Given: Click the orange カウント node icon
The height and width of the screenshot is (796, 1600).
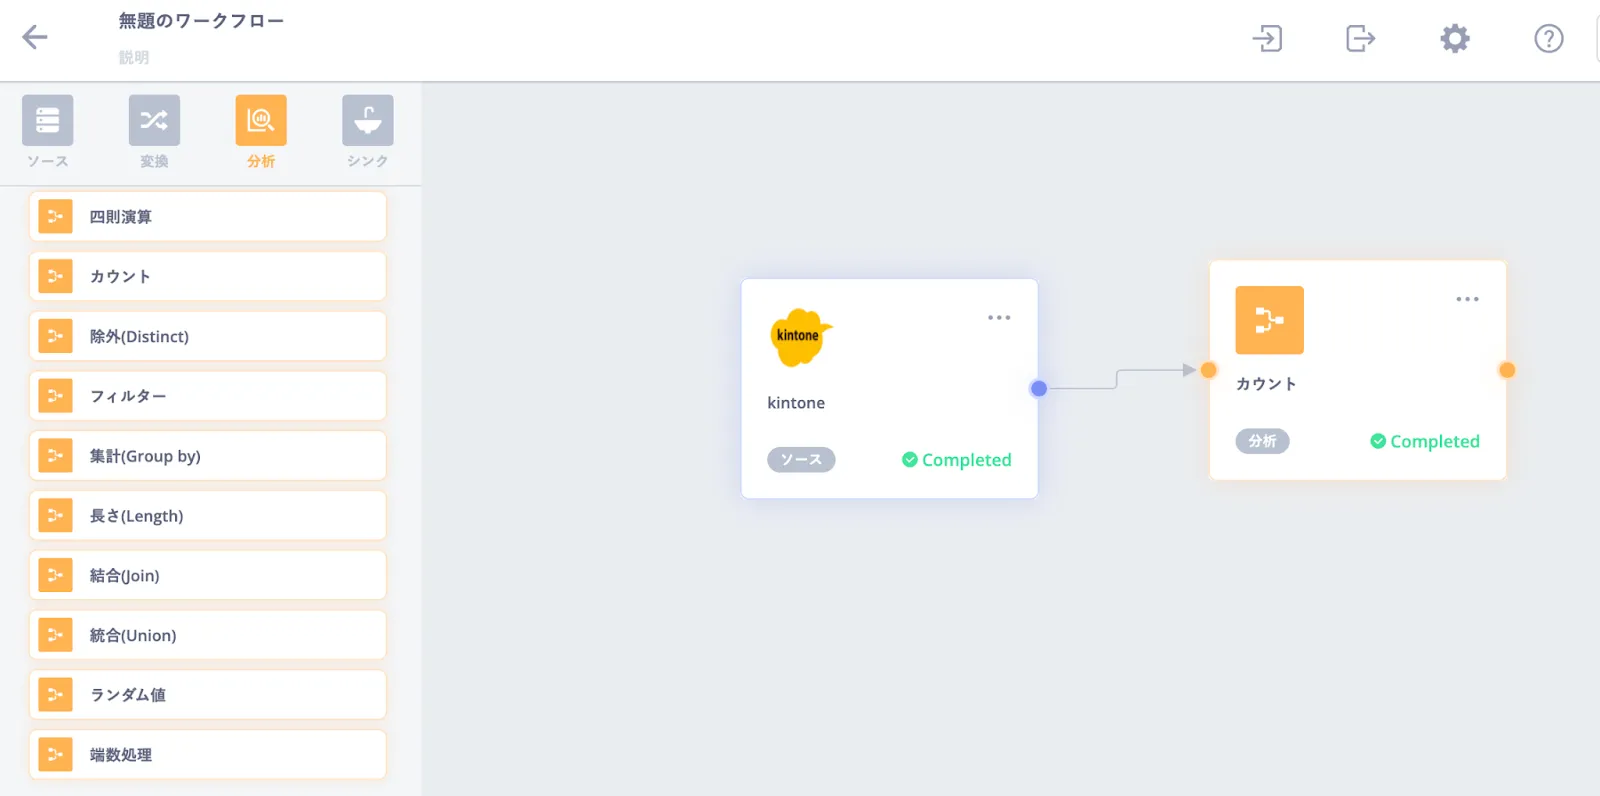Looking at the screenshot, I should 1269,320.
